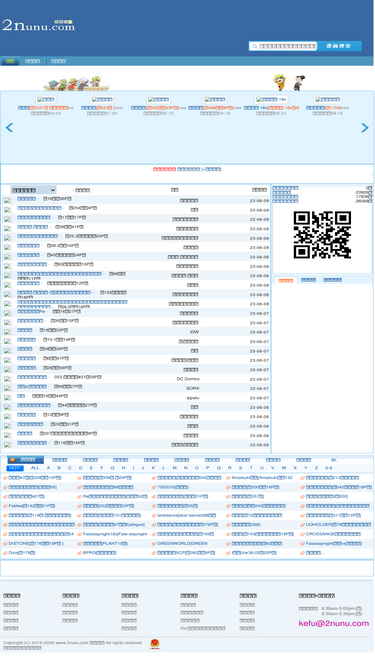Select the BL category tab

coord(334,460)
